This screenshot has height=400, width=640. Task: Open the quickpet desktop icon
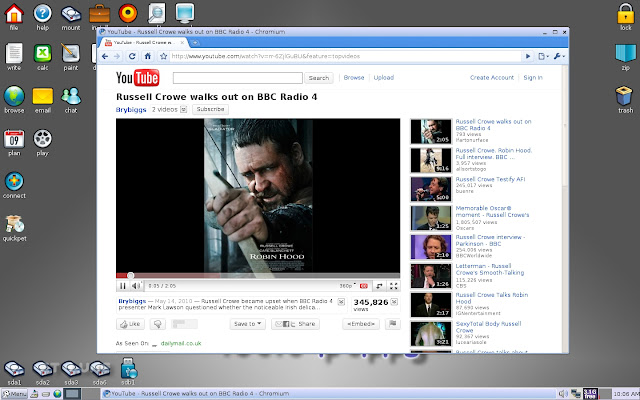15,224
